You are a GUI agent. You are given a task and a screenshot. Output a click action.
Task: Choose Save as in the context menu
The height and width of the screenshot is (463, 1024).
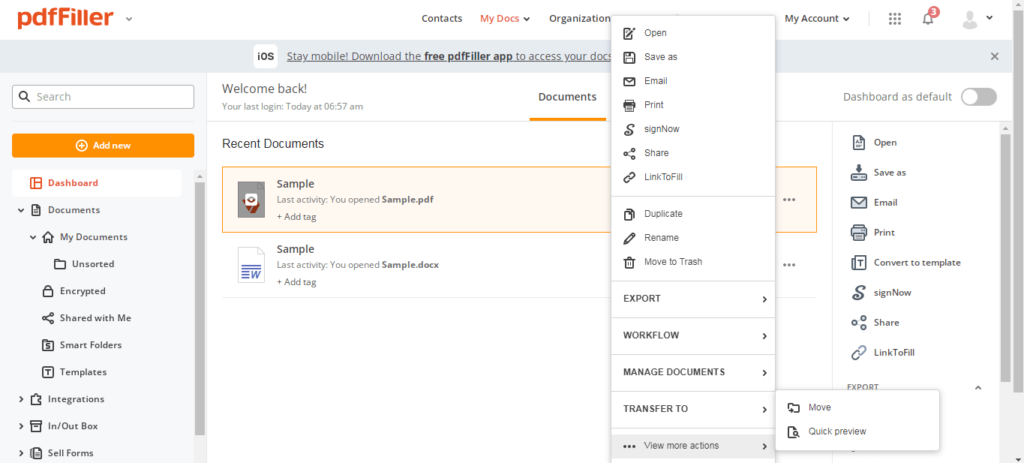click(x=693, y=57)
